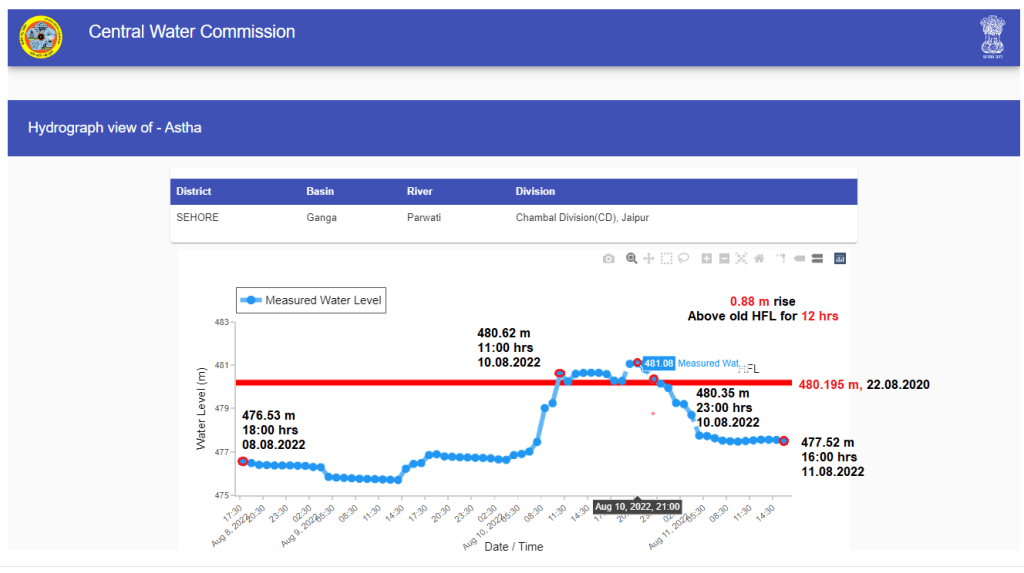The image size is (1024, 573).
Task: Click the national emblem in the header
Action: pyautogui.click(x=991, y=36)
